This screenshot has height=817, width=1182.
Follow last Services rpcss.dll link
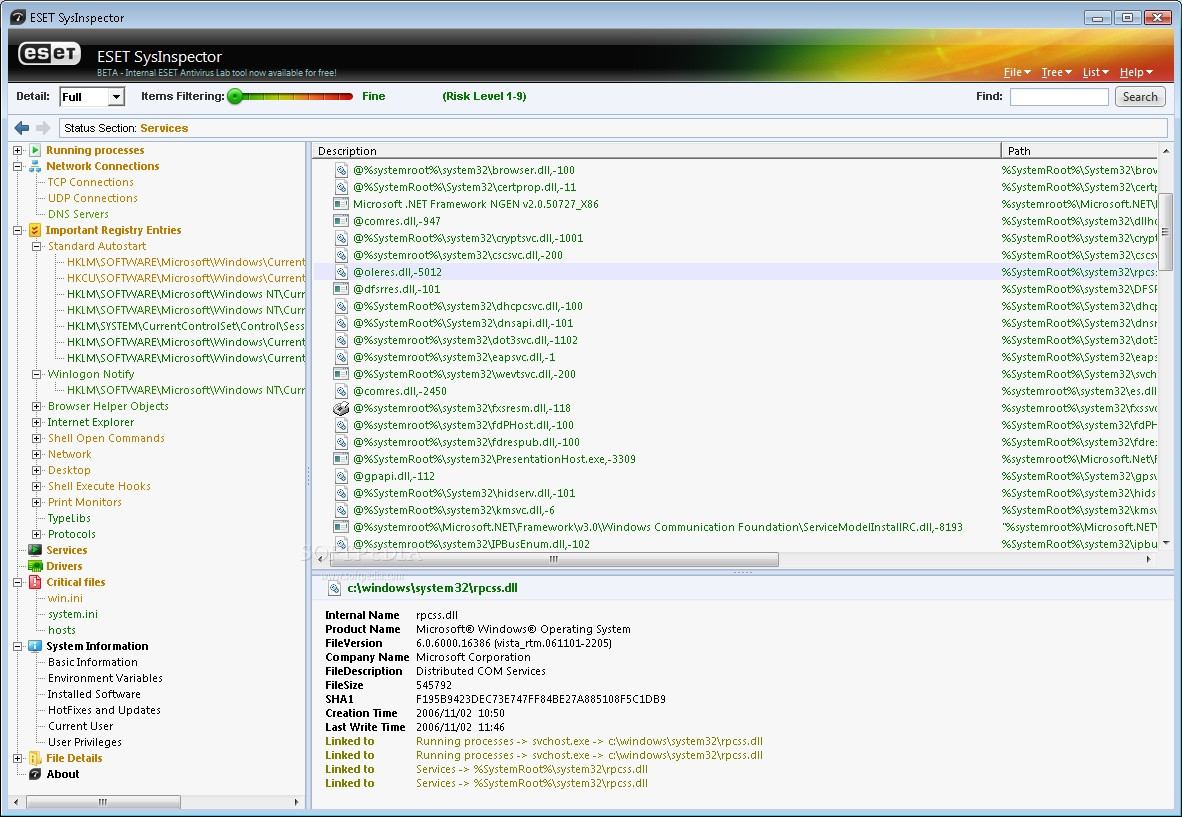click(x=531, y=784)
